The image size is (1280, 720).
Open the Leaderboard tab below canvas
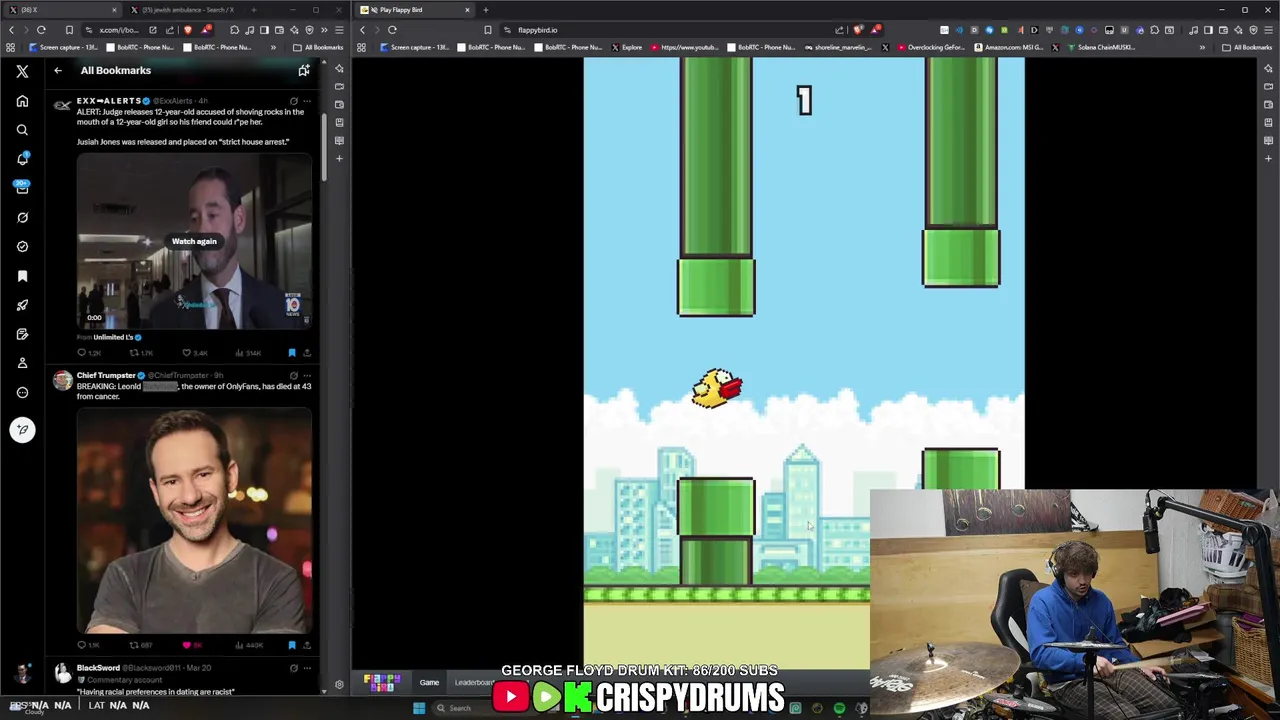pyautogui.click(x=474, y=683)
